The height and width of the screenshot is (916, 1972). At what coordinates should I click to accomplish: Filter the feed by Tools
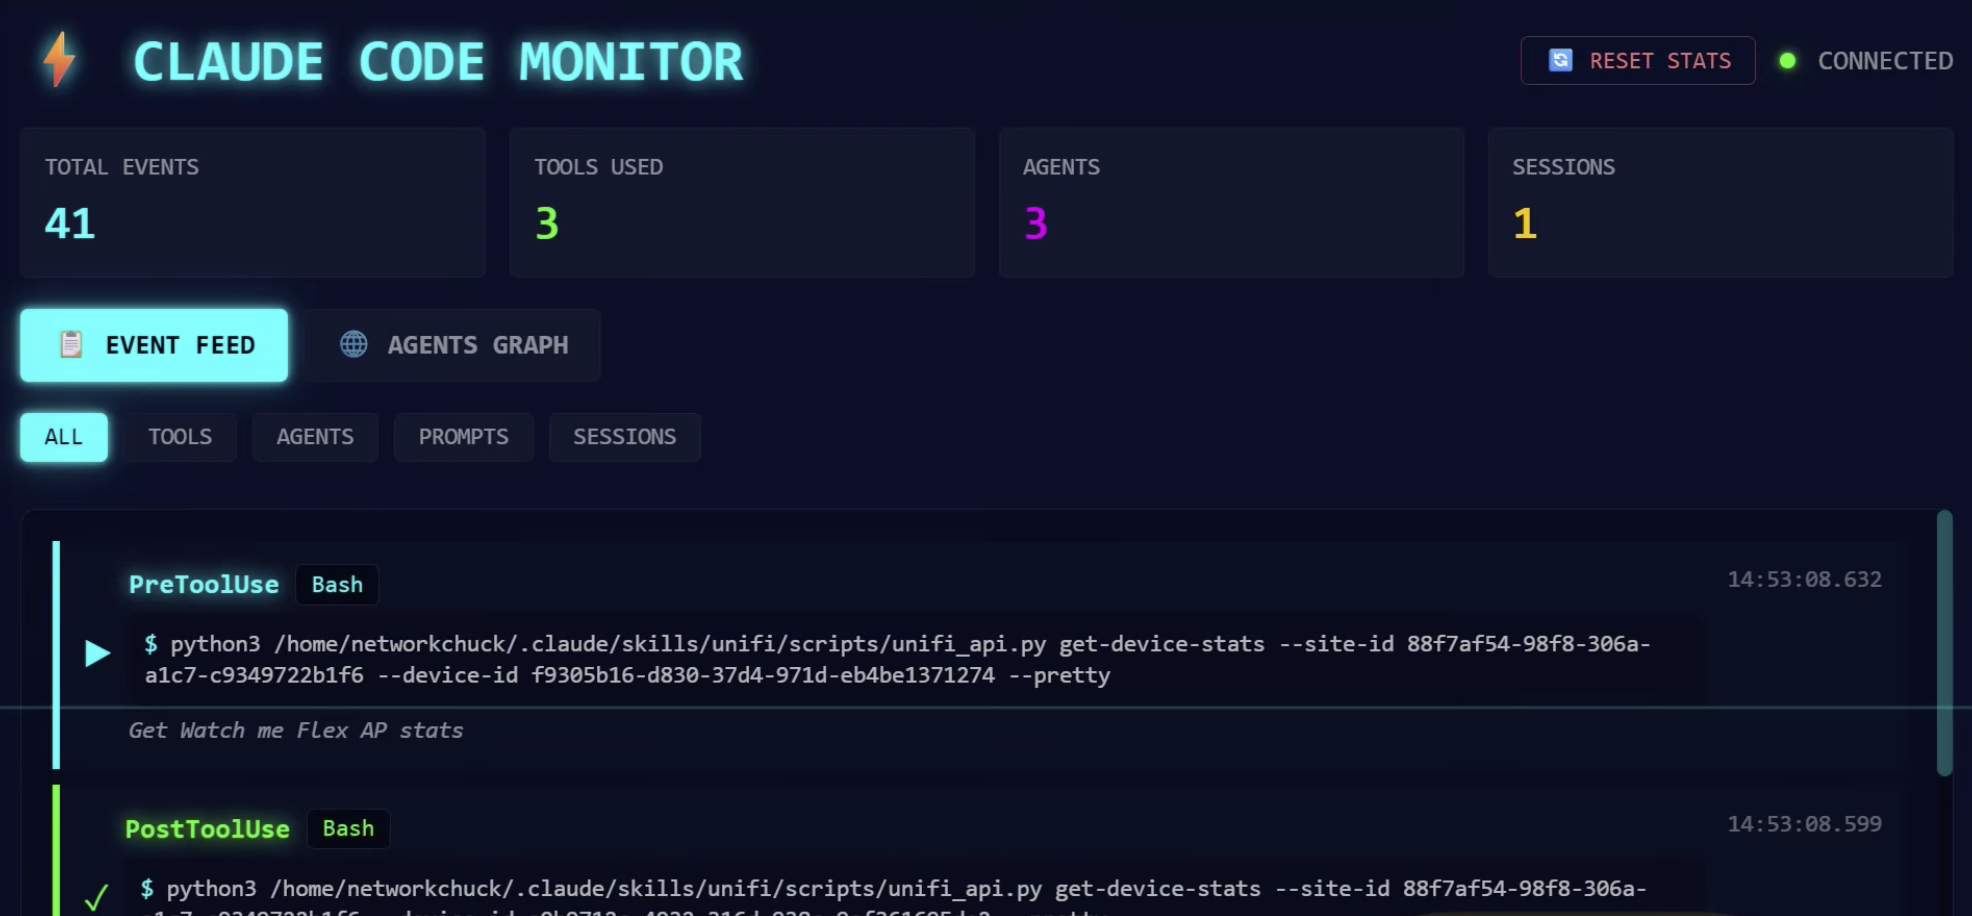(x=180, y=437)
